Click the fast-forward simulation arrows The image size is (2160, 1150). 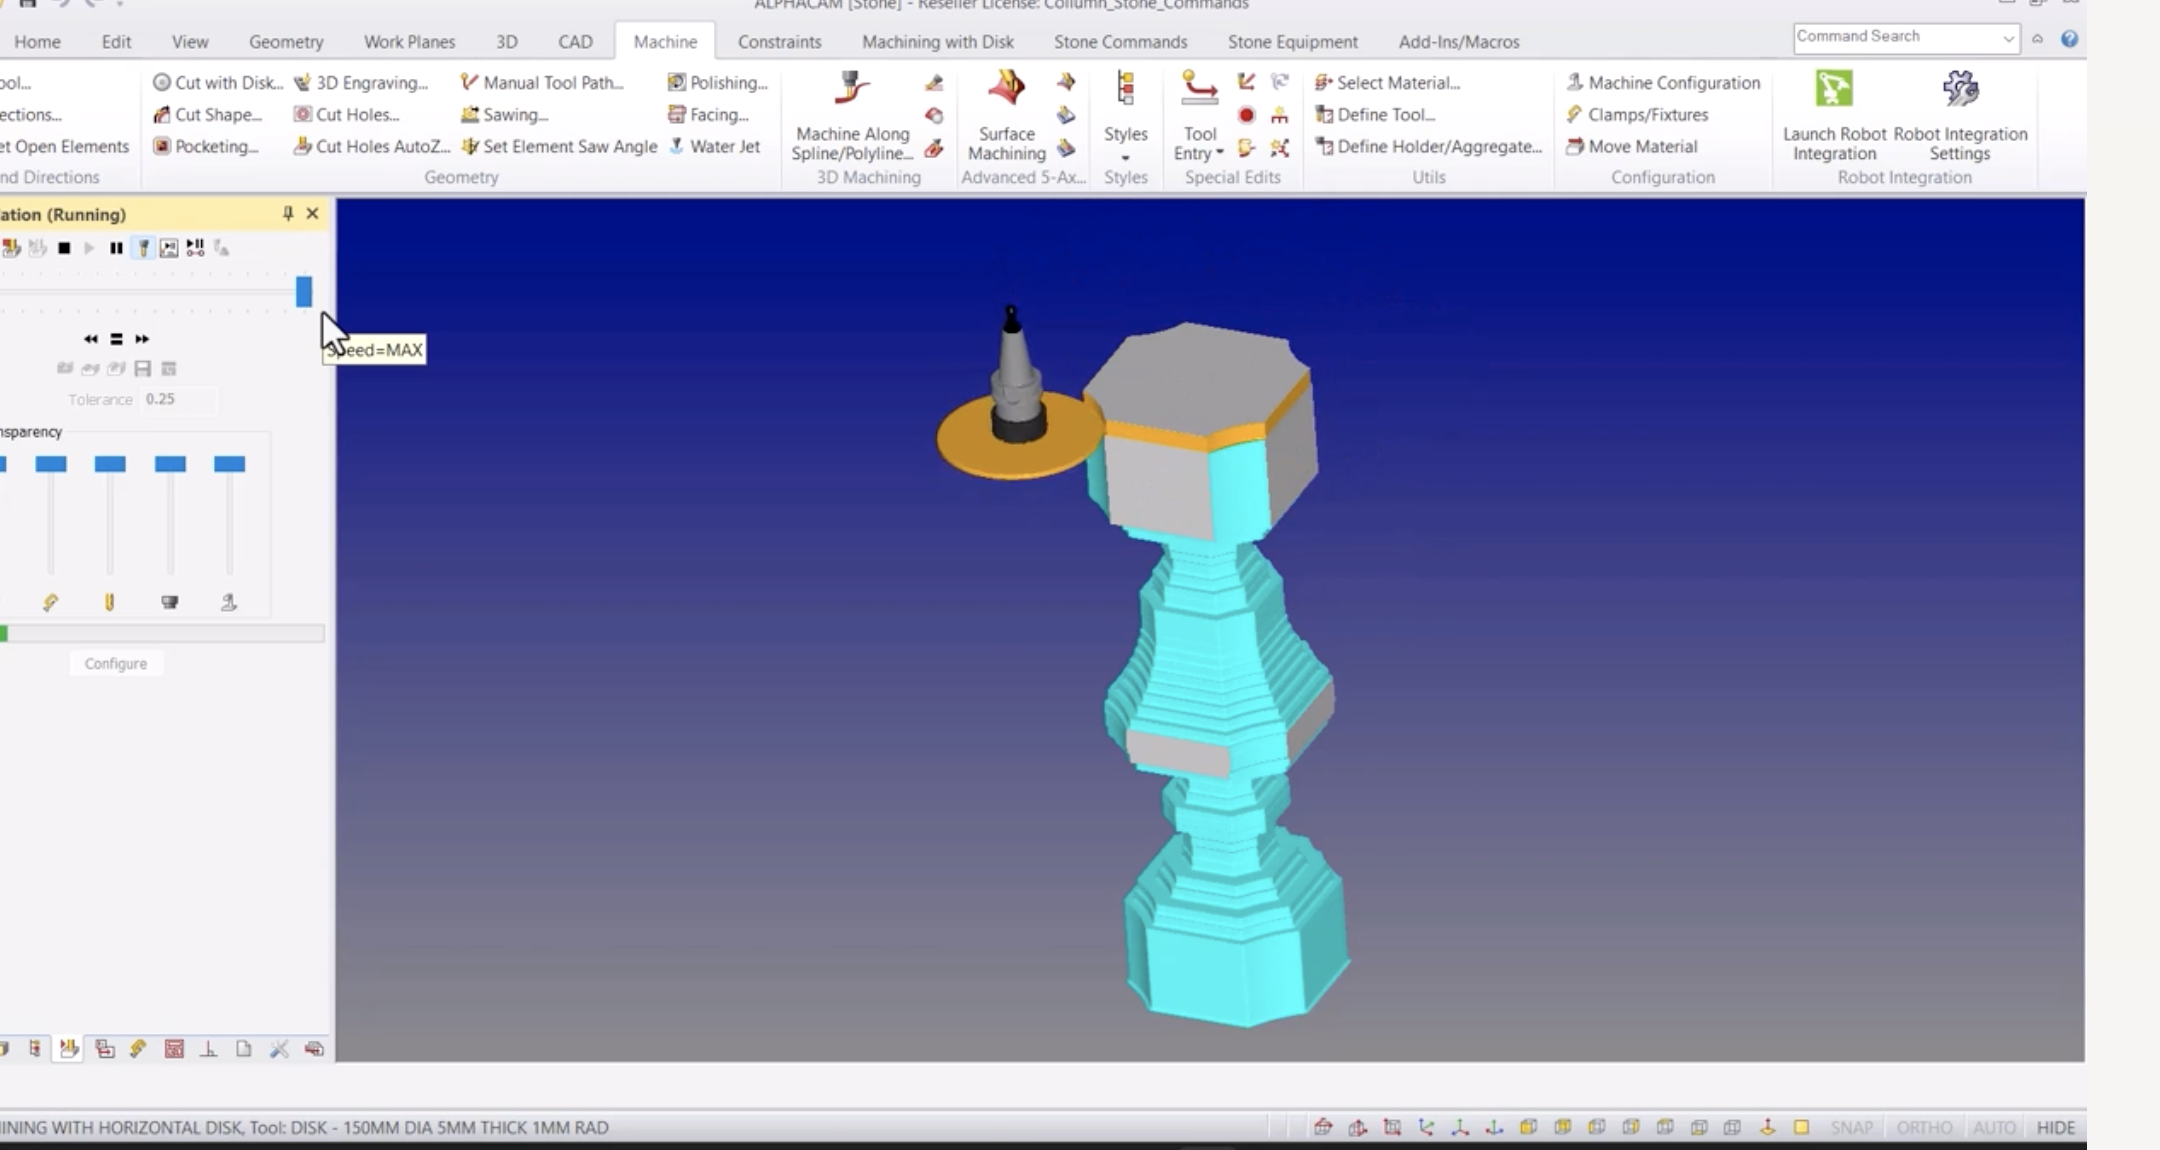click(142, 339)
